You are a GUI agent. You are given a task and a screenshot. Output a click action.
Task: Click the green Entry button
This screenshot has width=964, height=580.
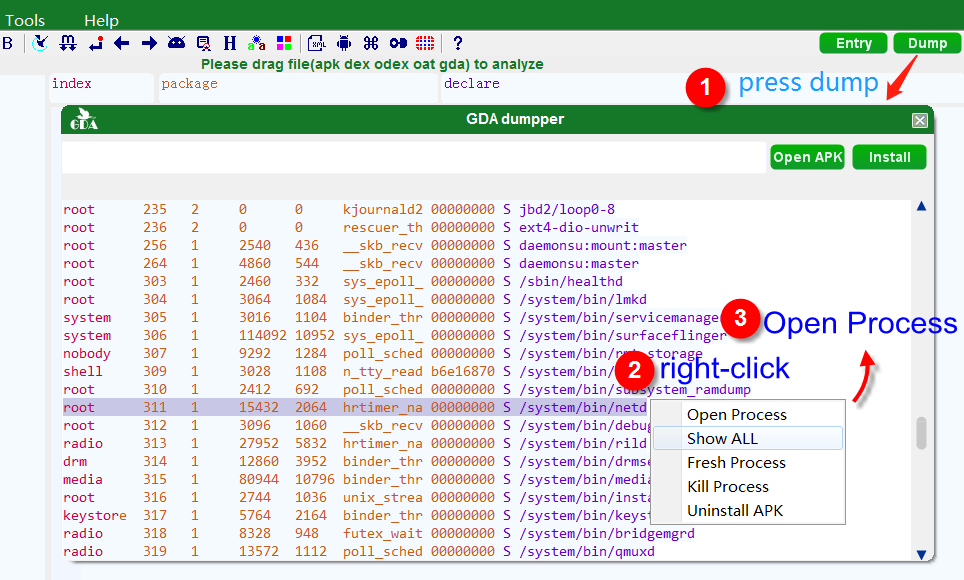click(x=853, y=43)
